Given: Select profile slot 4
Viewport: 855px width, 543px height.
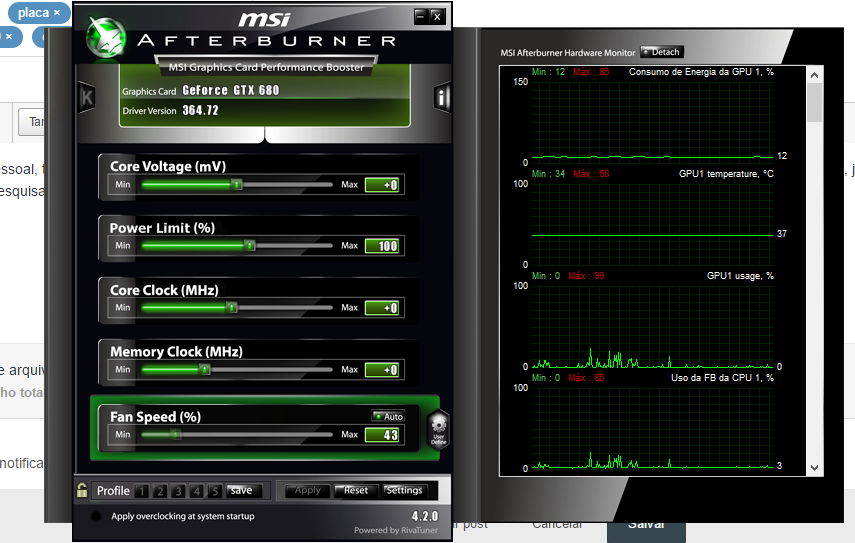Looking at the screenshot, I should pos(197,491).
